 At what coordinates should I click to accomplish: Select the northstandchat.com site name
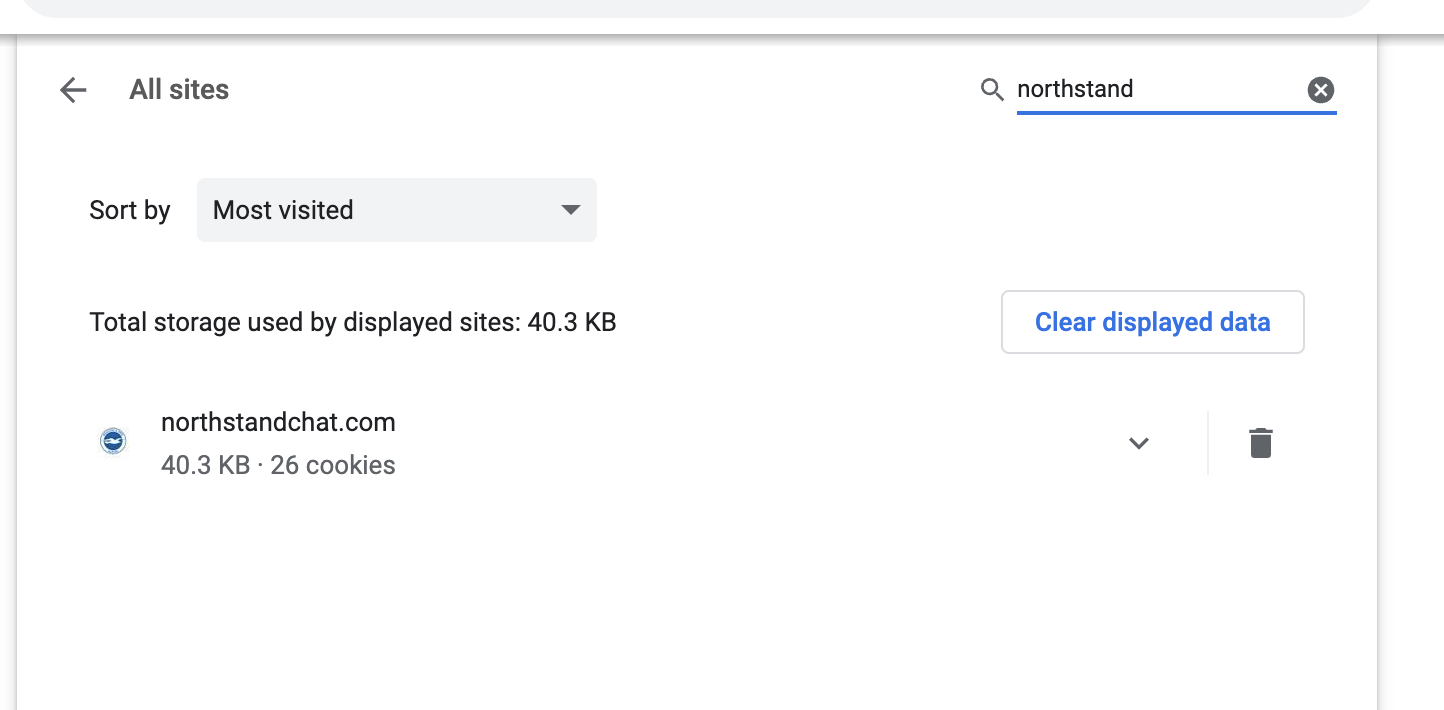point(278,422)
